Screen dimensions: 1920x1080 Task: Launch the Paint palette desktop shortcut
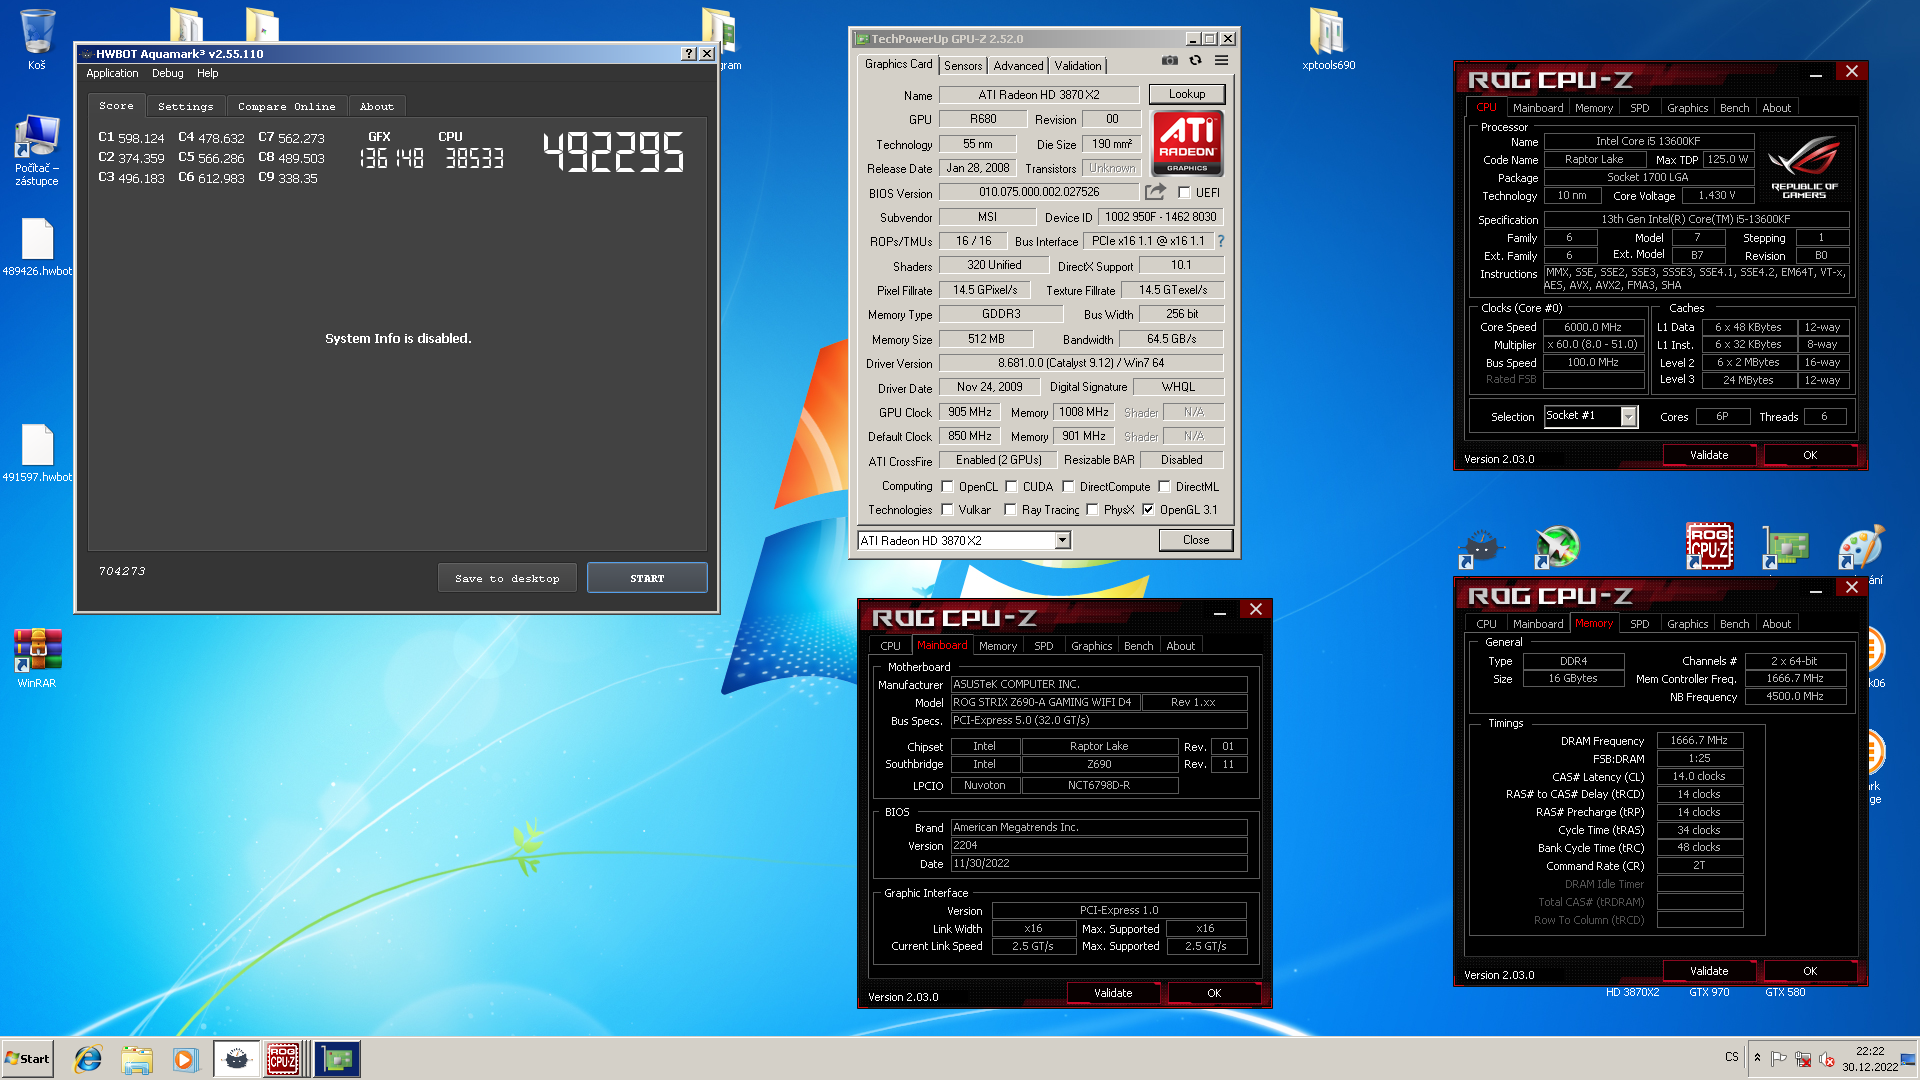(x=1861, y=547)
